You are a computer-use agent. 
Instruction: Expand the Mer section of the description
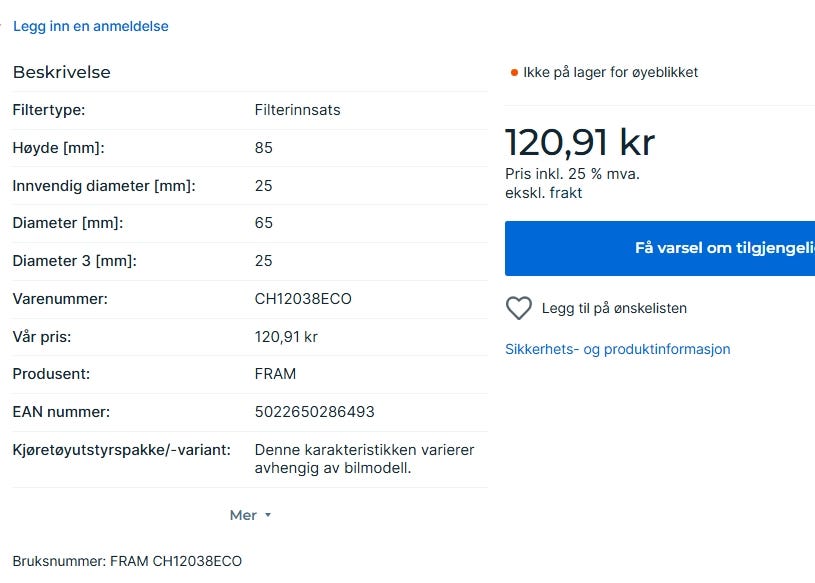coord(244,515)
